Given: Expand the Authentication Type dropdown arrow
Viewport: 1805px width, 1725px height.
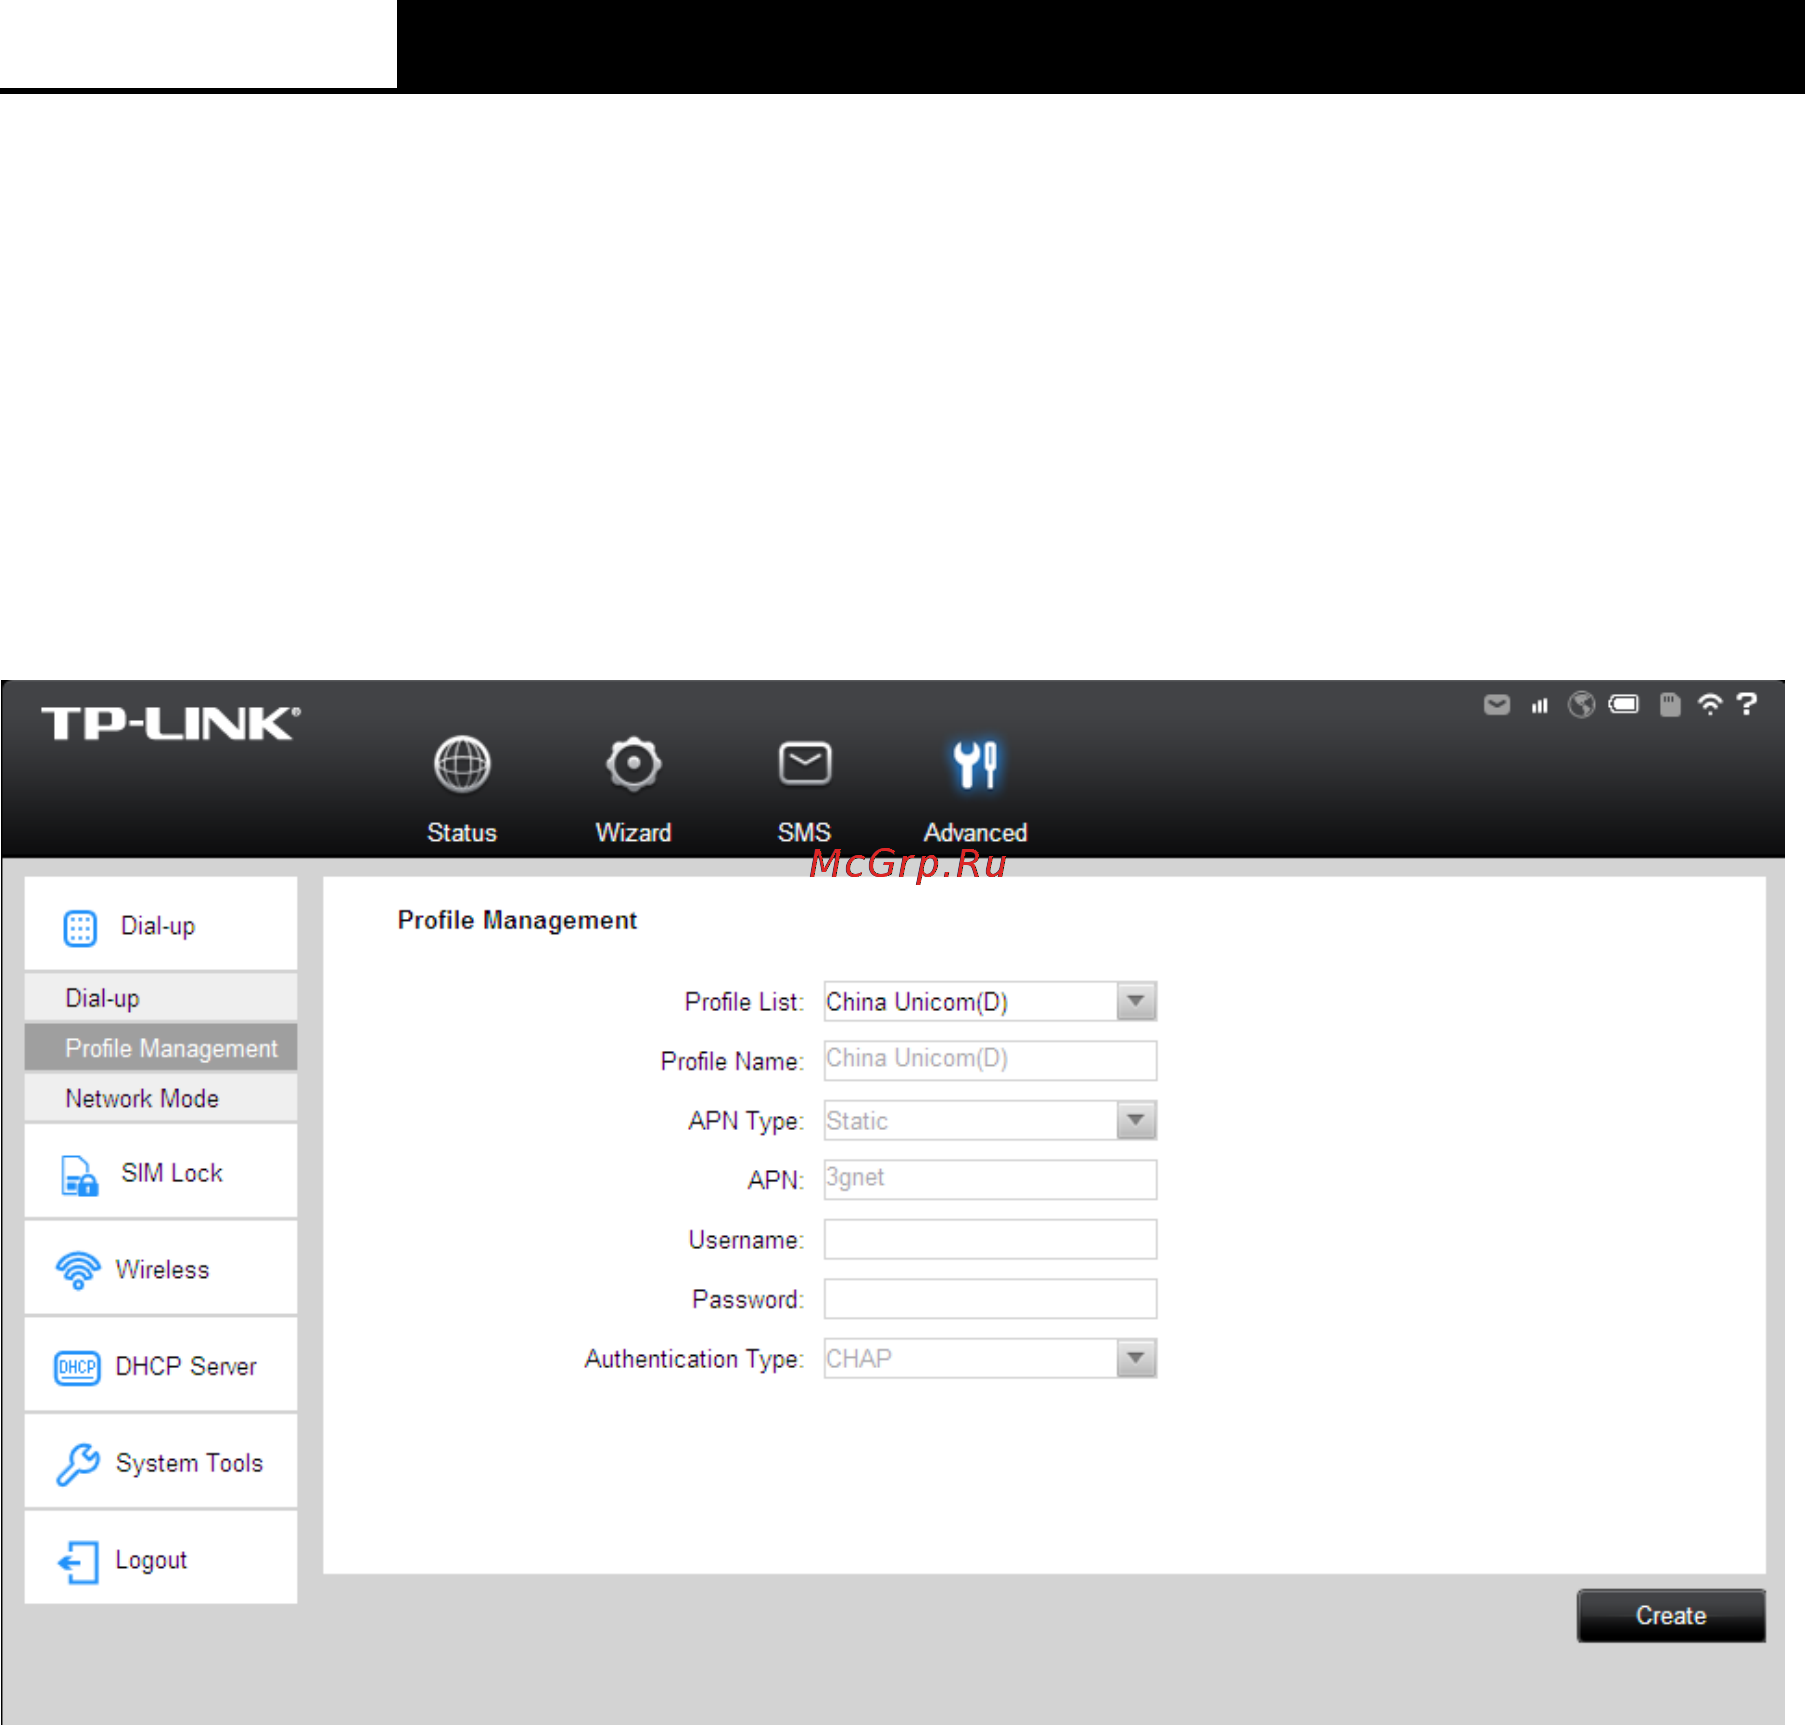Looking at the screenshot, I should [1136, 1358].
